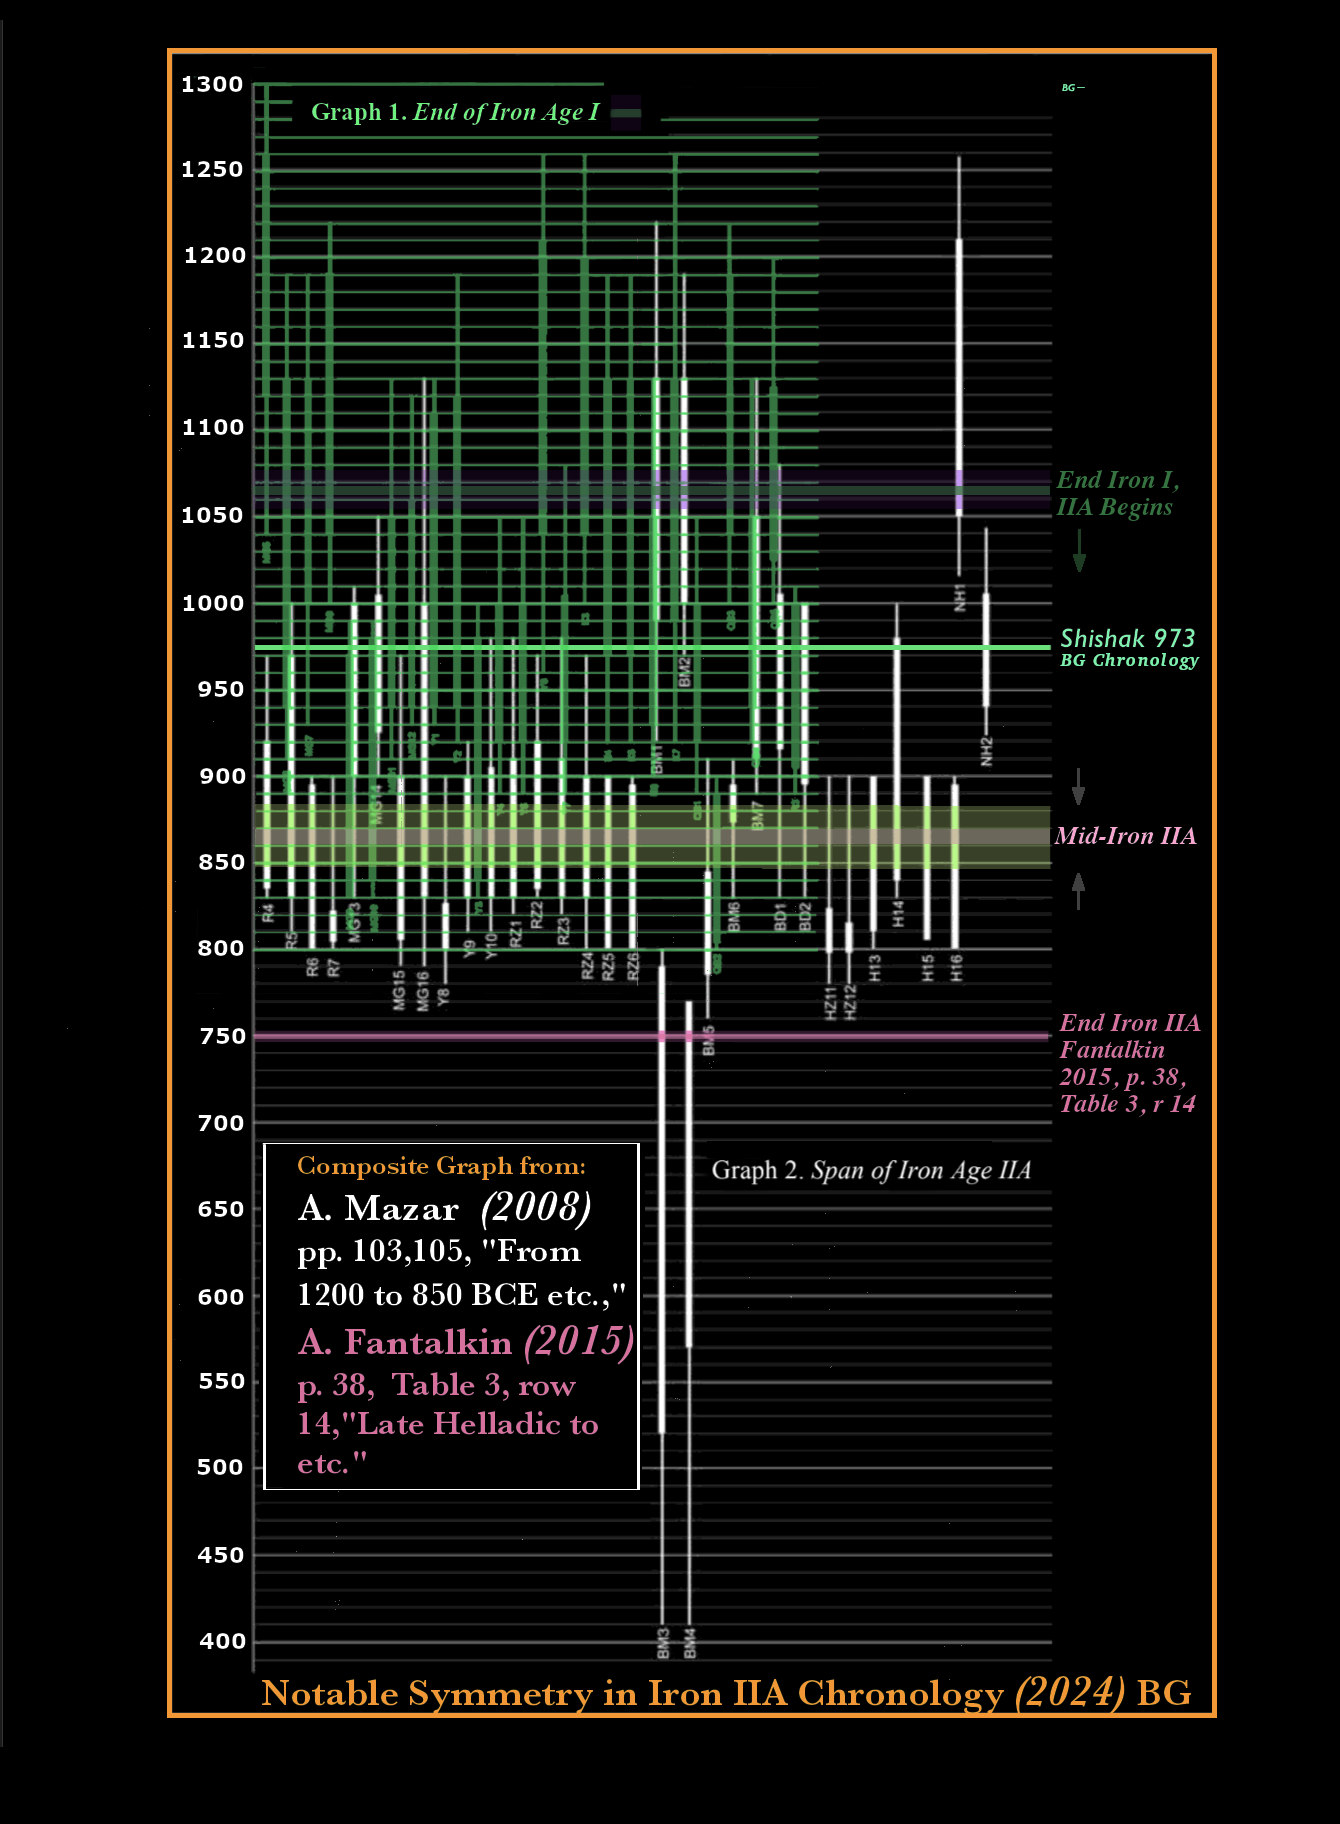Click the BM4 sample label
The width and height of the screenshot is (1340, 1824).
tap(690, 1643)
